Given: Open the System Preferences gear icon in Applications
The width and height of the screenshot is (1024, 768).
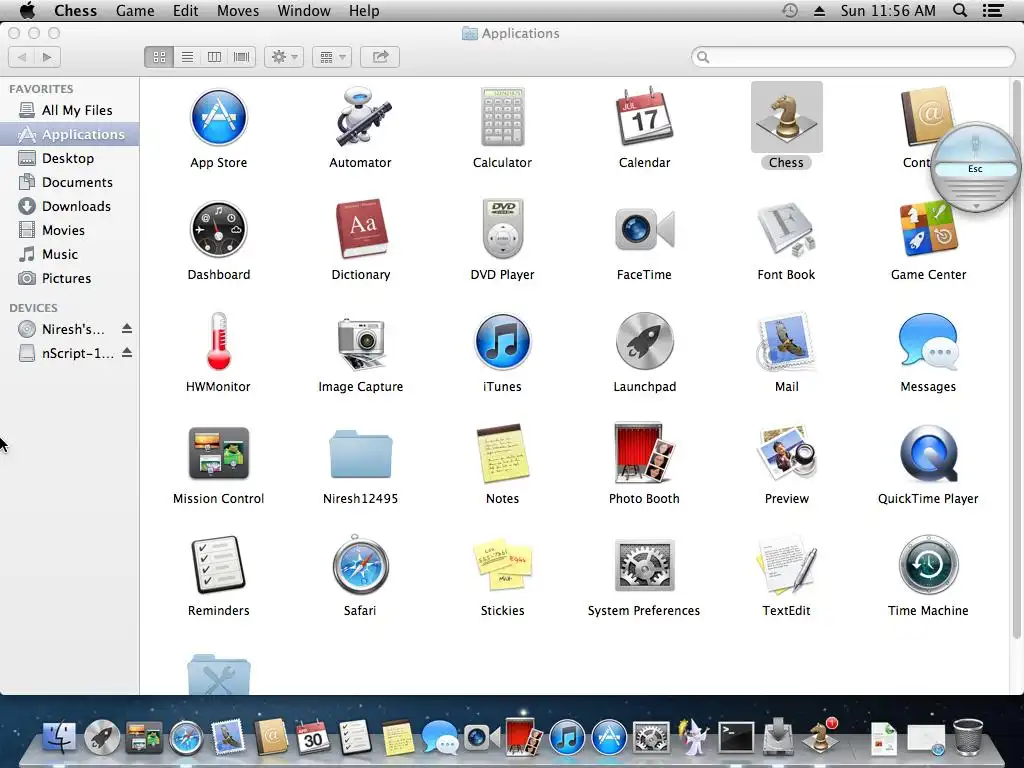Looking at the screenshot, I should pyautogui.click(x=644, y=566).
